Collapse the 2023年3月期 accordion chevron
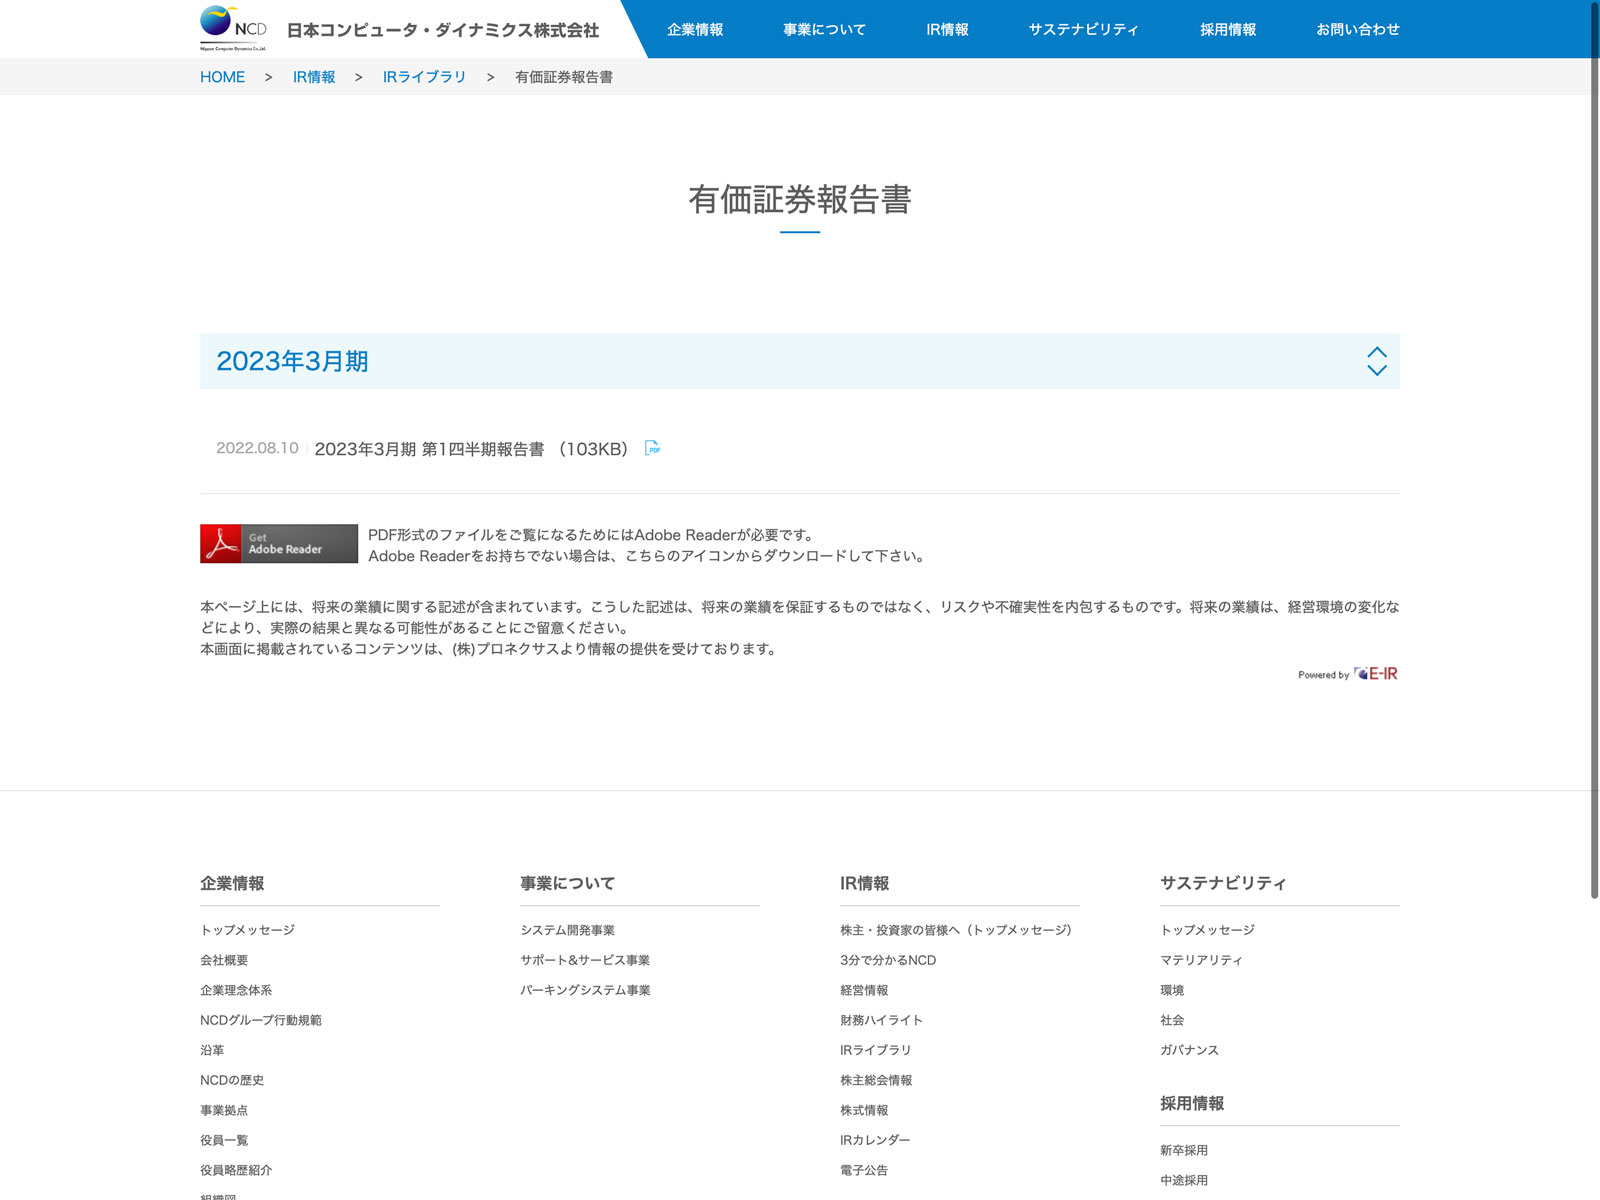 point(1377,361)
